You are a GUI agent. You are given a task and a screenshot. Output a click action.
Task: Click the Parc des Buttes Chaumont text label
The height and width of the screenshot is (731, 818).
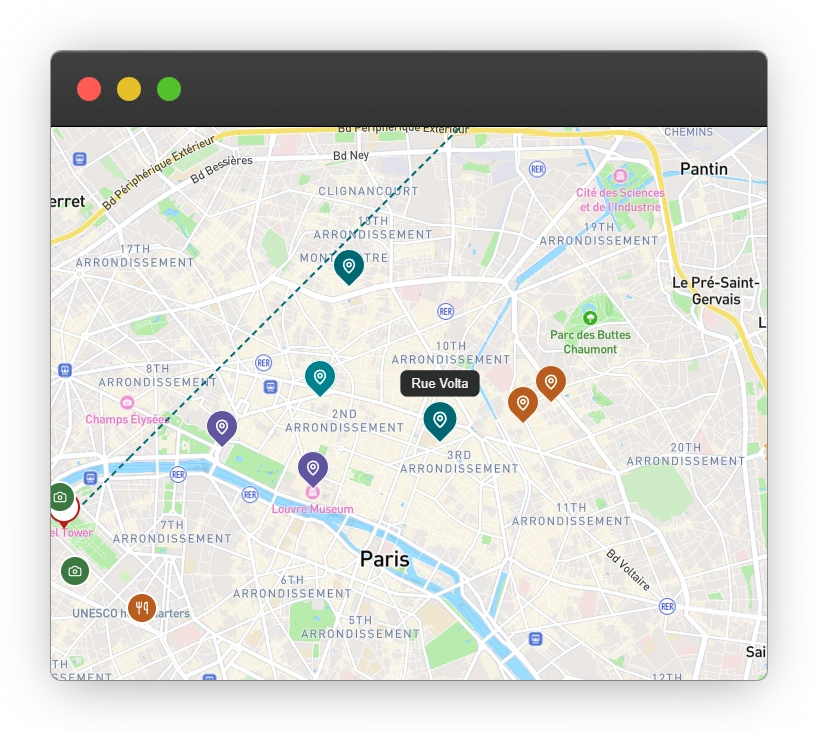(x=590, y=342)
